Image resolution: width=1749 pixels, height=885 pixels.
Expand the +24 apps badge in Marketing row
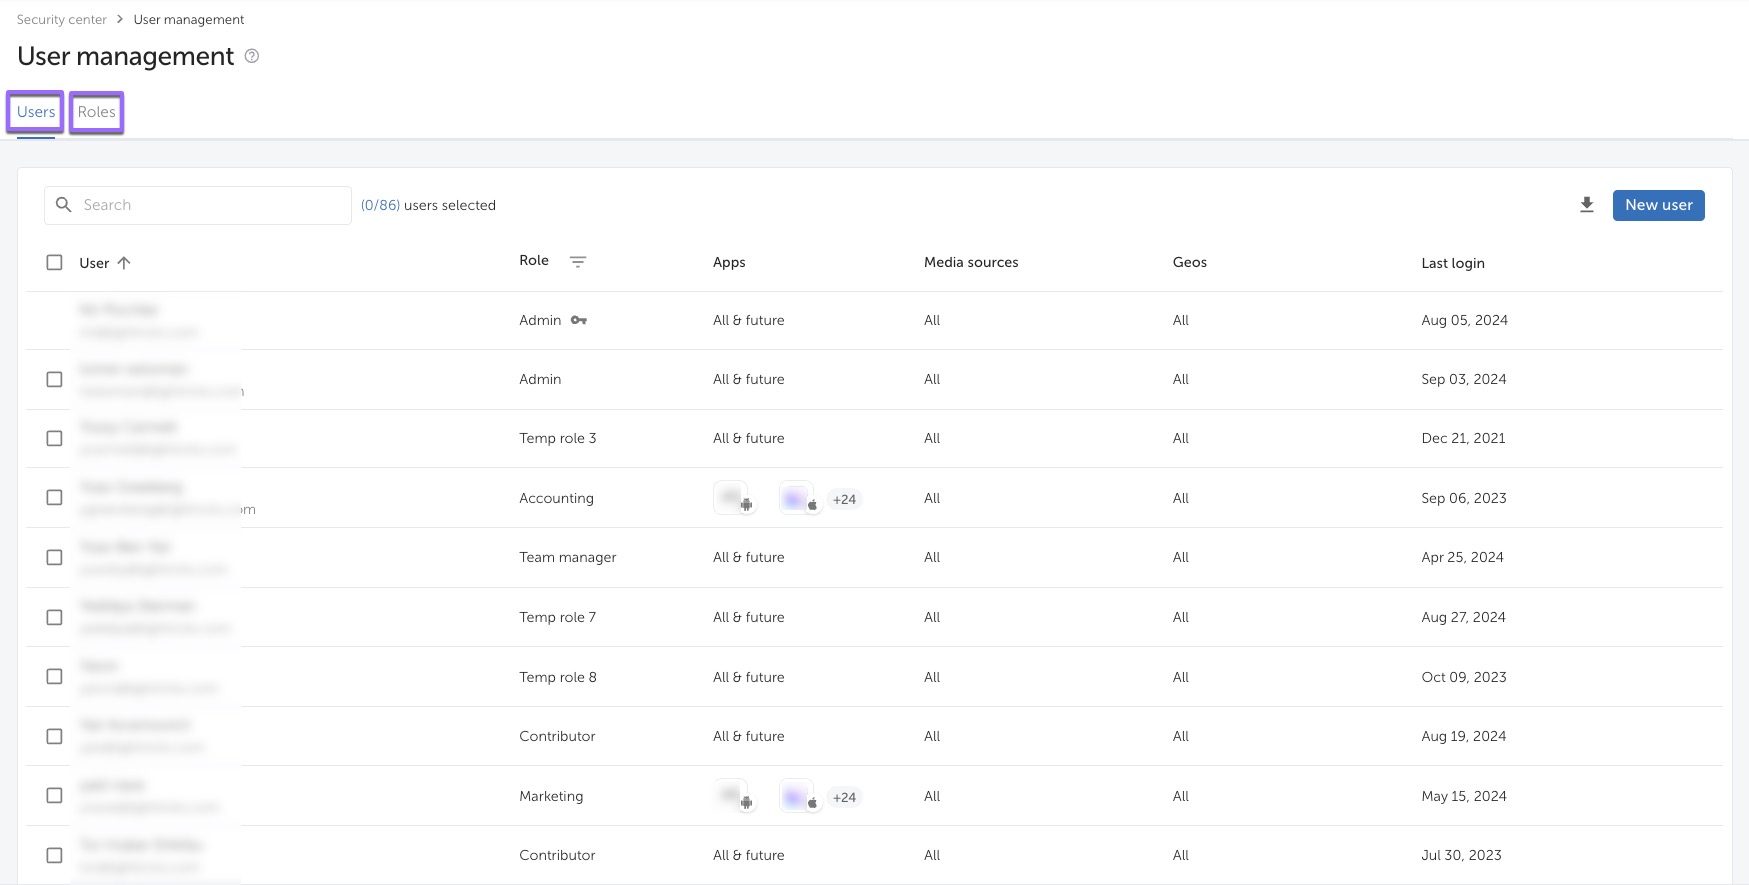(x=844, y=797)
